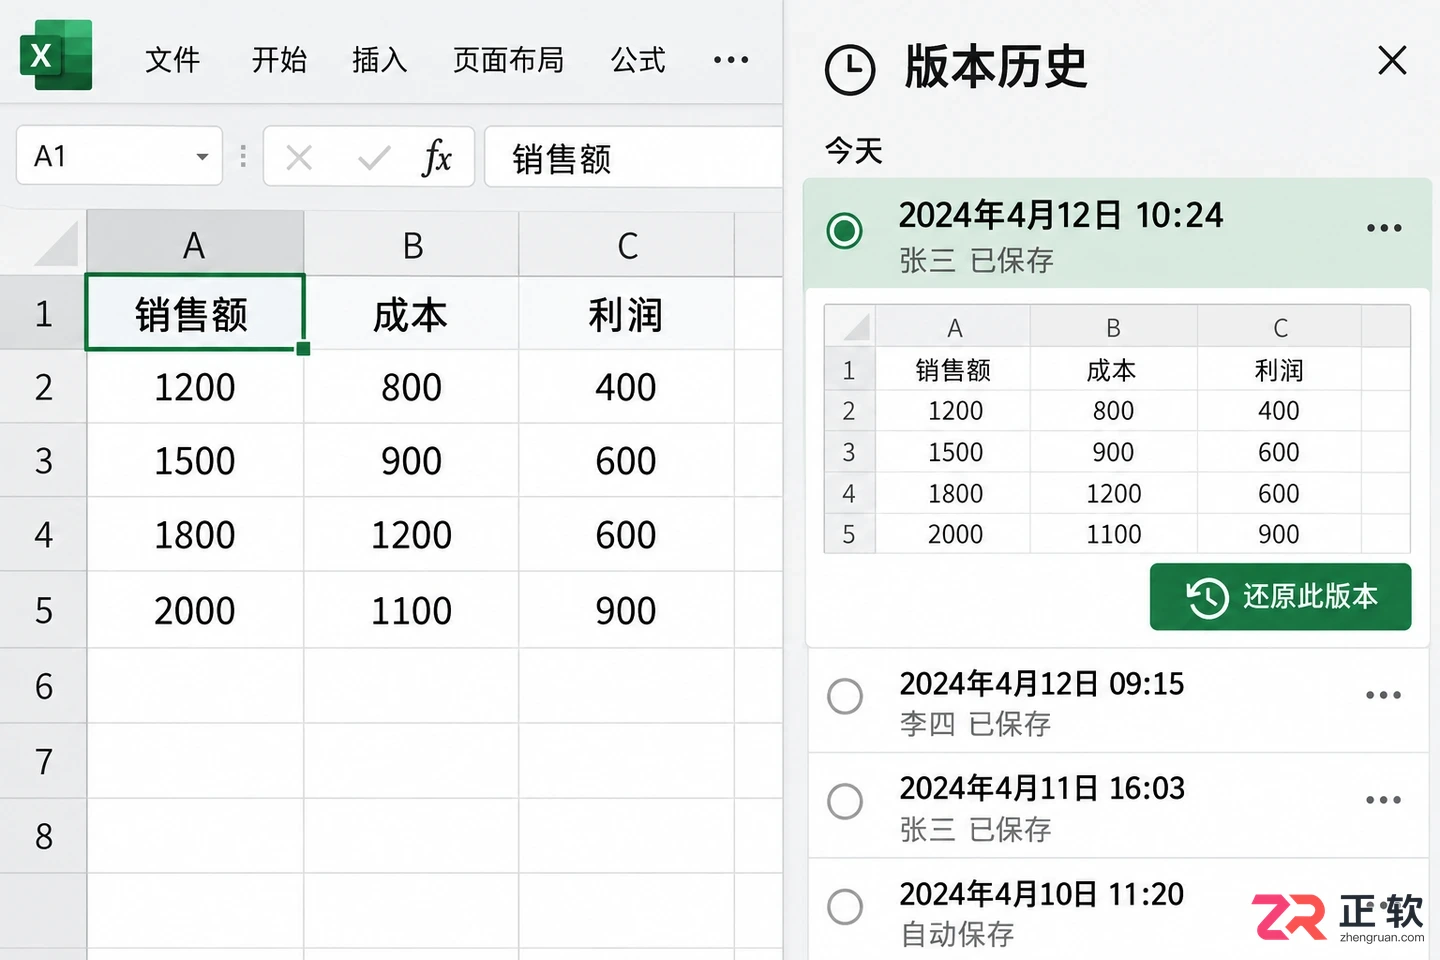
Task: Click the 还原此版本 restore button
Action: [1280, 597]
